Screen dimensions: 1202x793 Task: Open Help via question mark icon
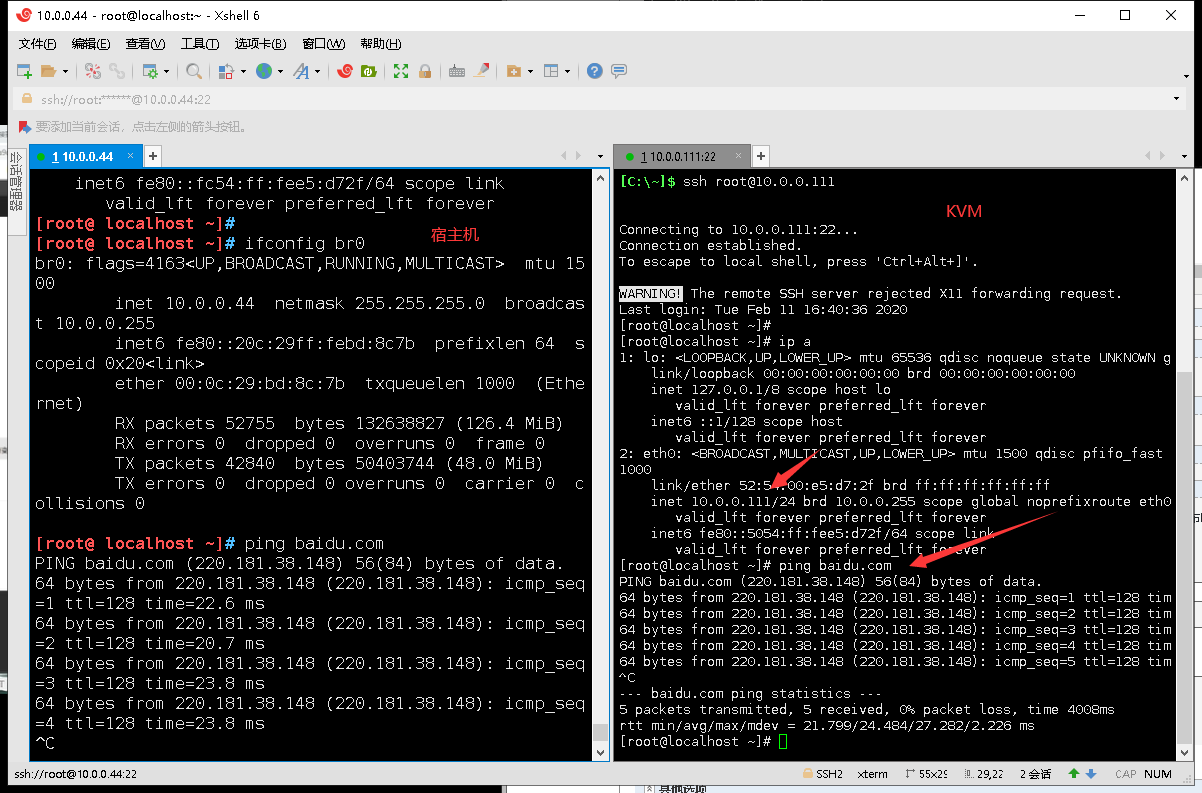595,71
